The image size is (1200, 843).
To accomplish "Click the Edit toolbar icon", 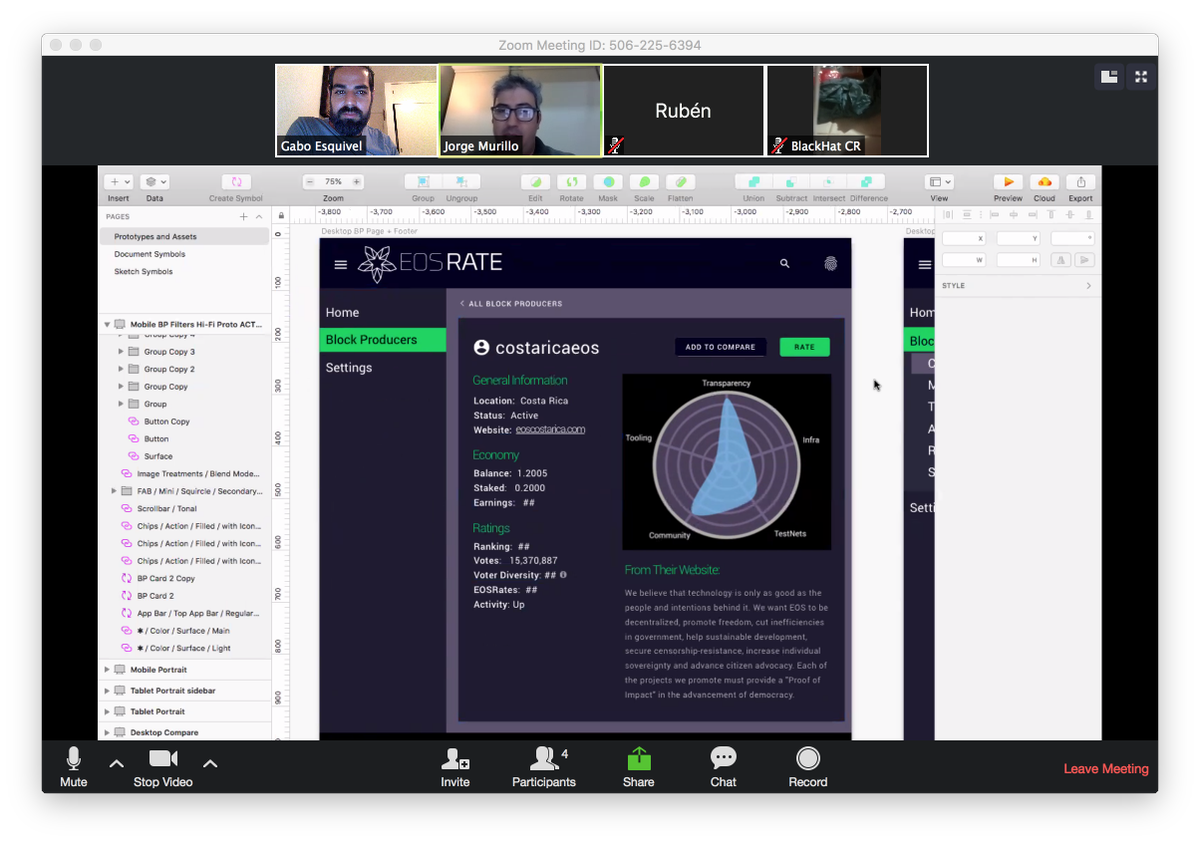I will 535,182.
